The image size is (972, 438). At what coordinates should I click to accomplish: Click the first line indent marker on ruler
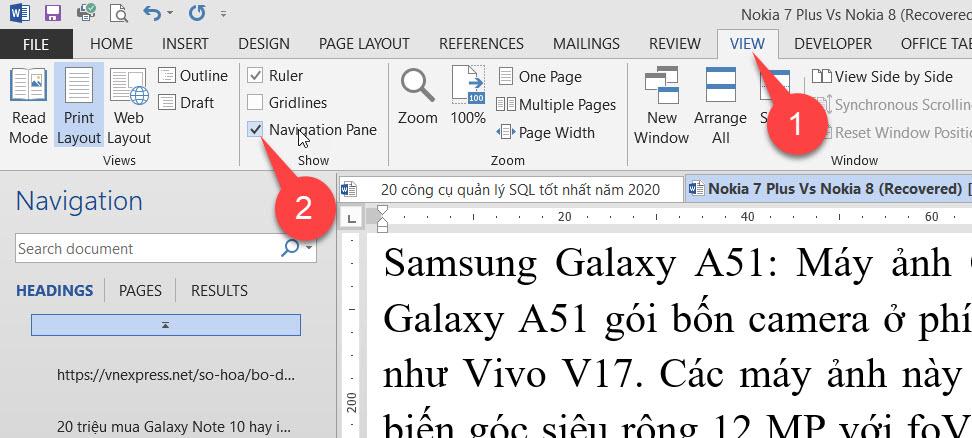[x=382, y=210]
